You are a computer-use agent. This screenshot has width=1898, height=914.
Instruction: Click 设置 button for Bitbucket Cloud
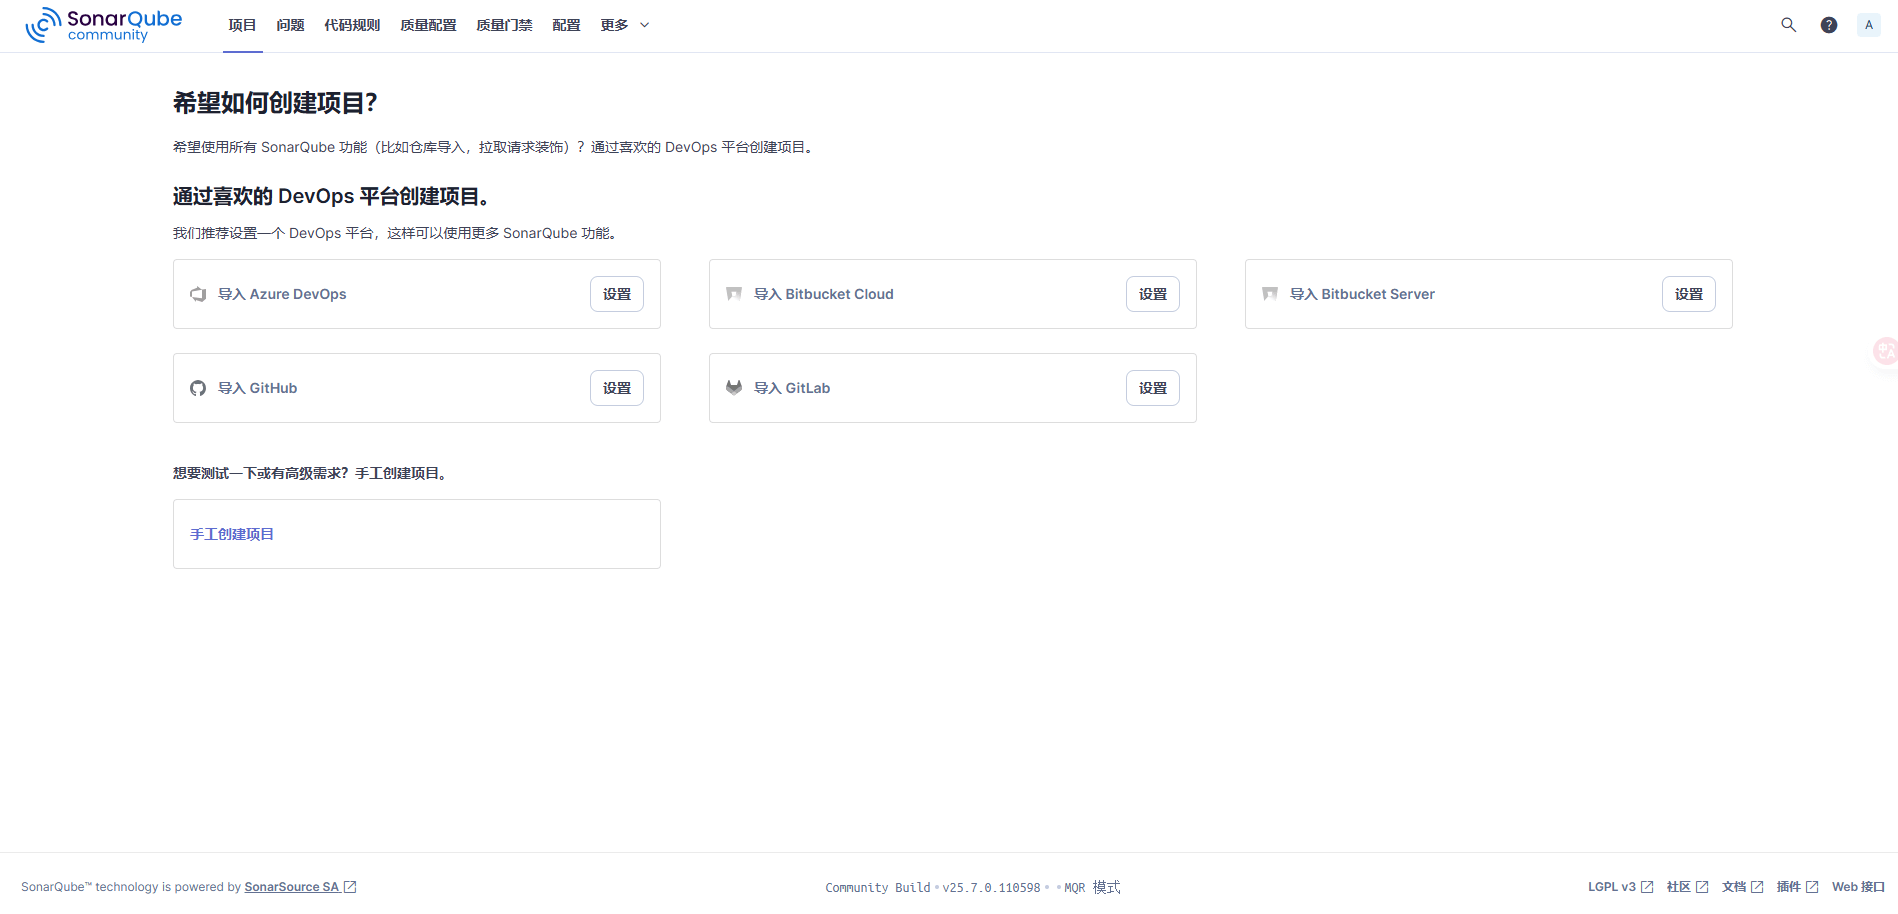click(x=1152, y=294)
